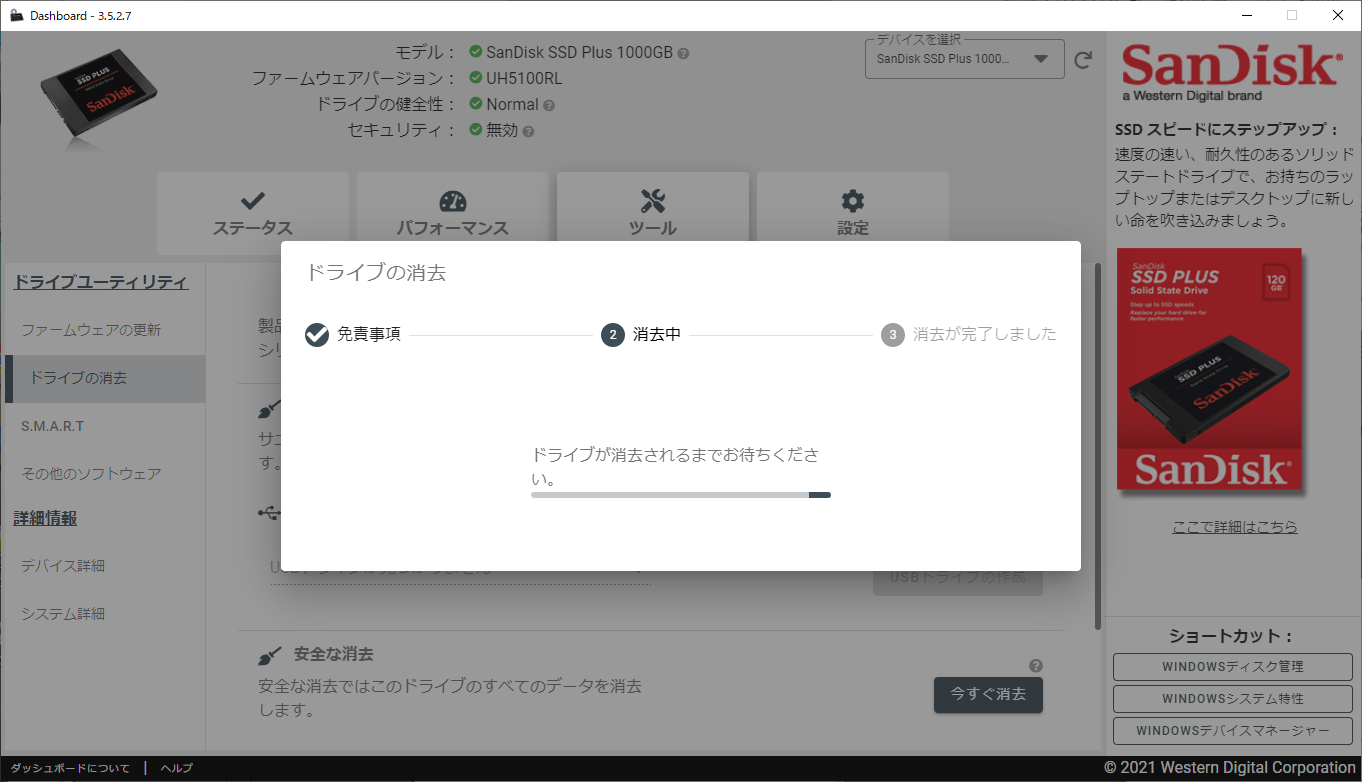This screenshot has height=782, width=1362.
Task: Open ダッシュボードについて link
Action: (x=70, y=768)
